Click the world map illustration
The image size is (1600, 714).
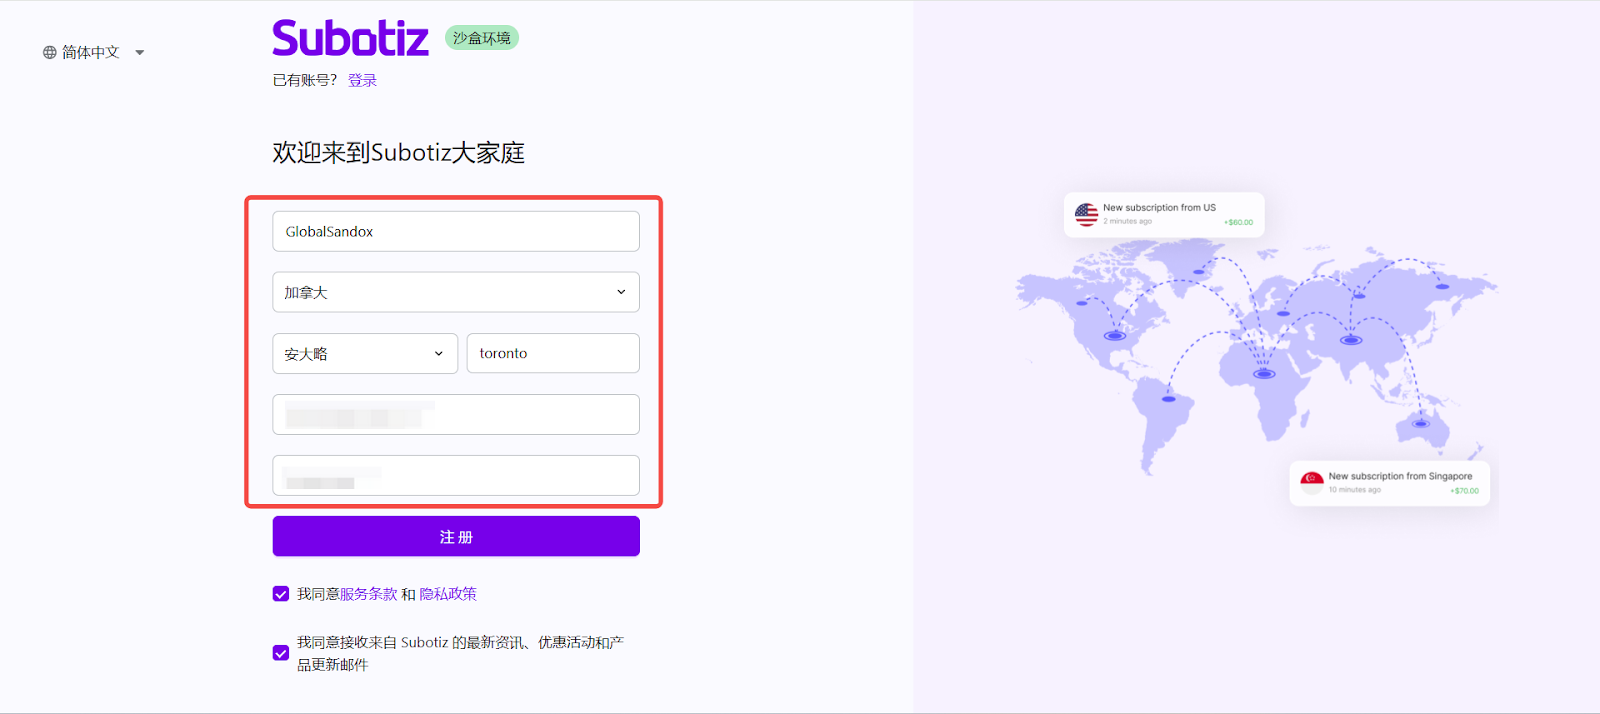1255,350
